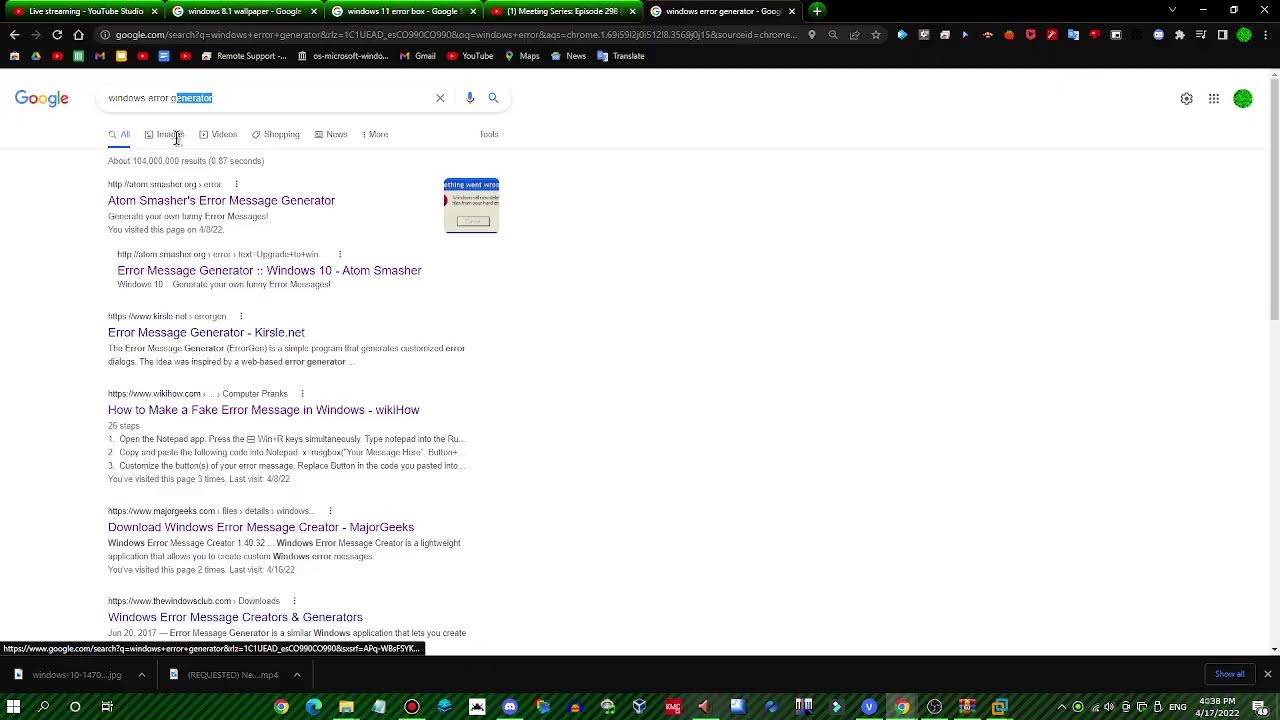Open Error Message Generator Windows 10 link
The height and width of the screenshot is (720, 1280).
tap(269, 270)
